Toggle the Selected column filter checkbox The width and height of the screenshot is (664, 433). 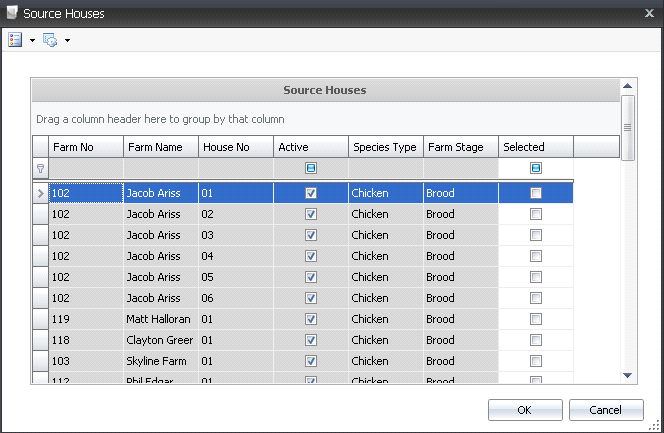pos(536,169)
